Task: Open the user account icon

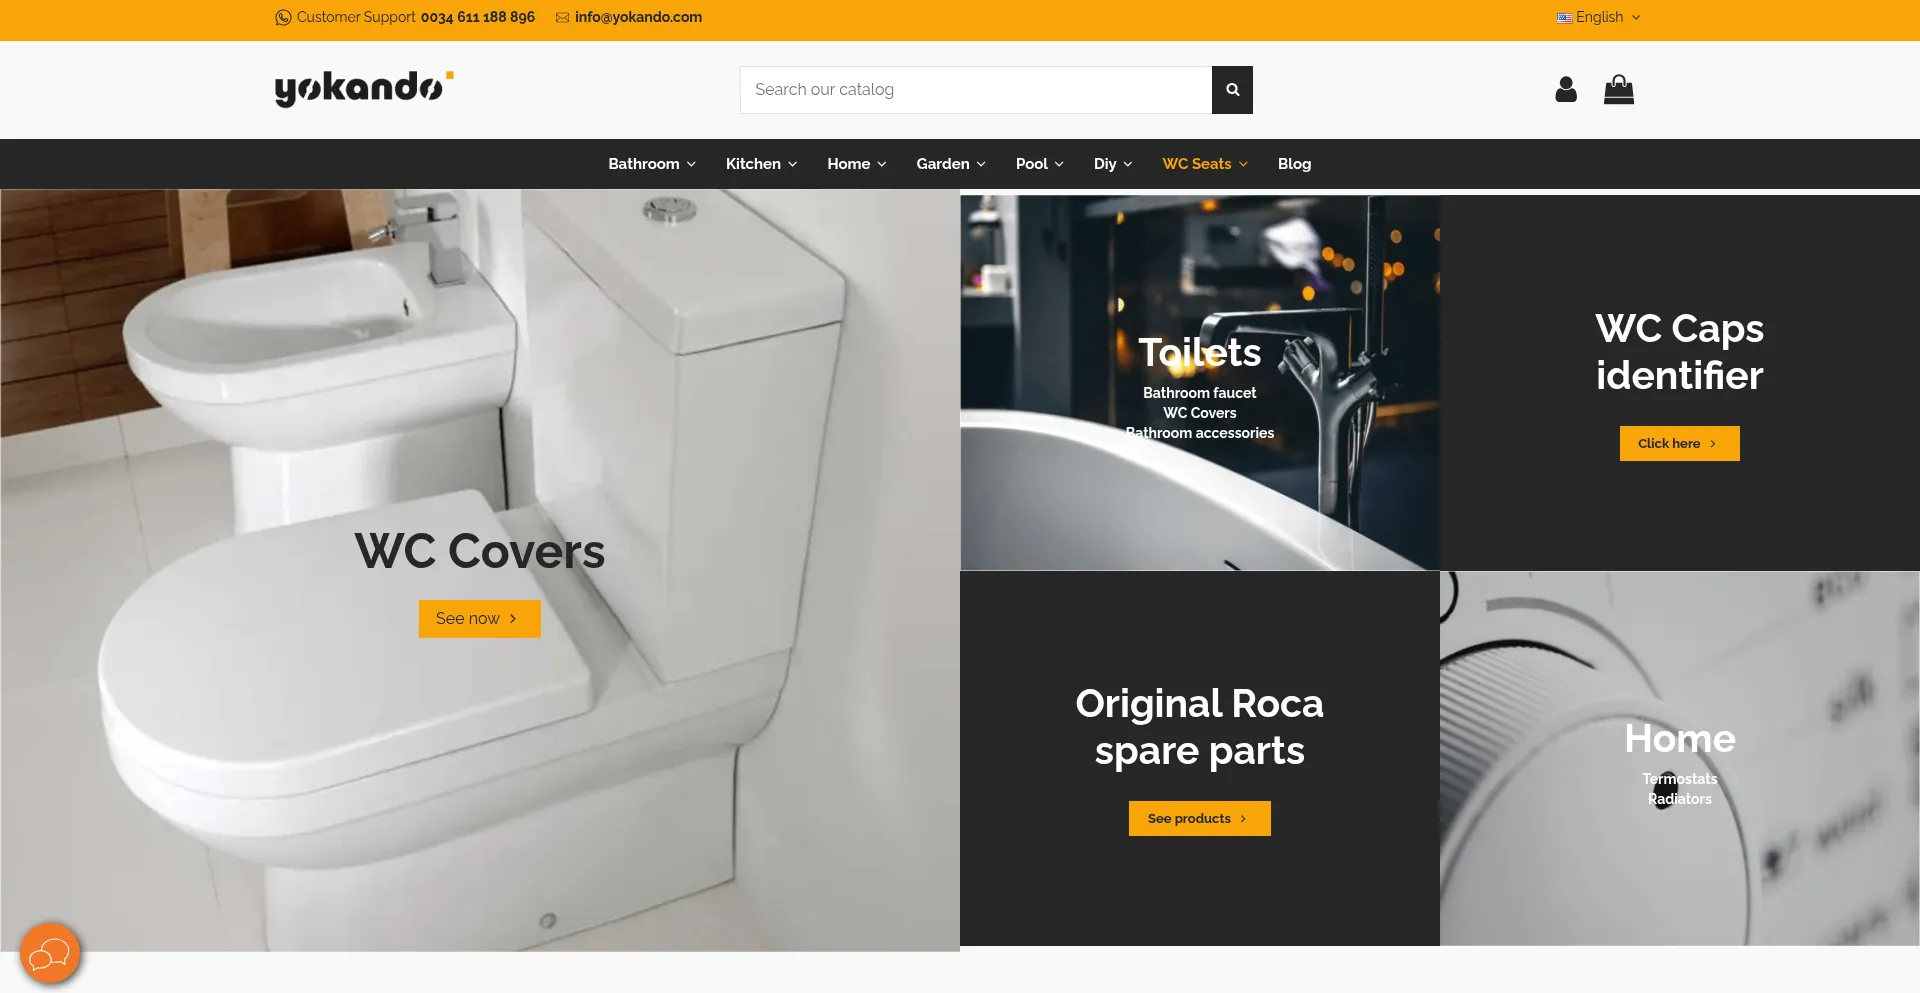Action: (x=1565, y=90)
